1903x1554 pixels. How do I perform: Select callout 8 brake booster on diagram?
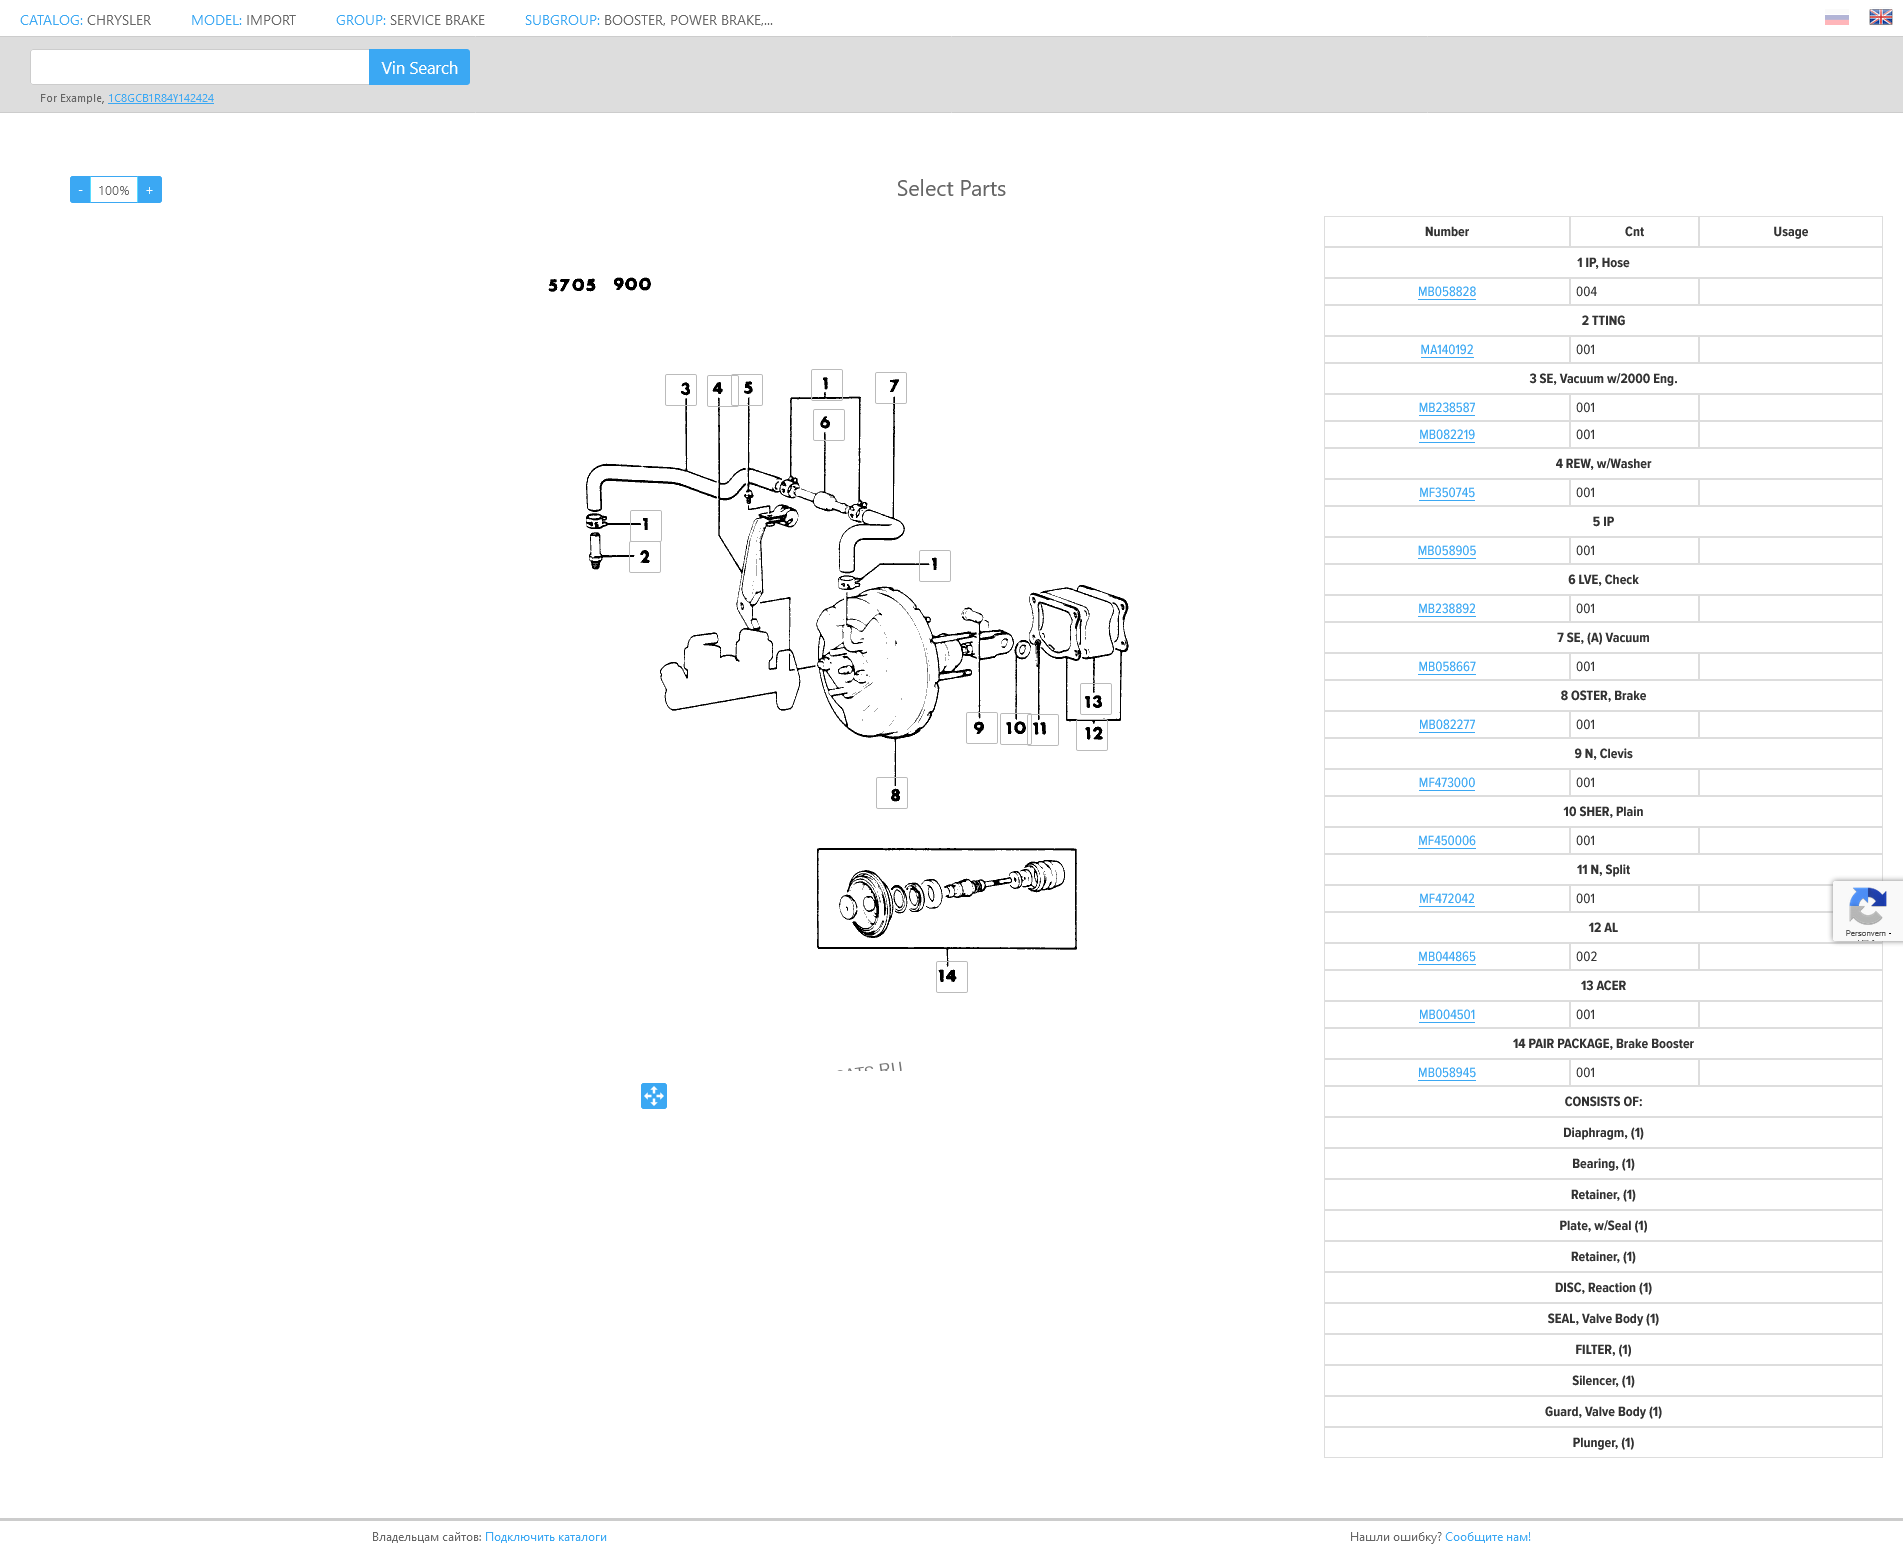click(x=892, y=794)
